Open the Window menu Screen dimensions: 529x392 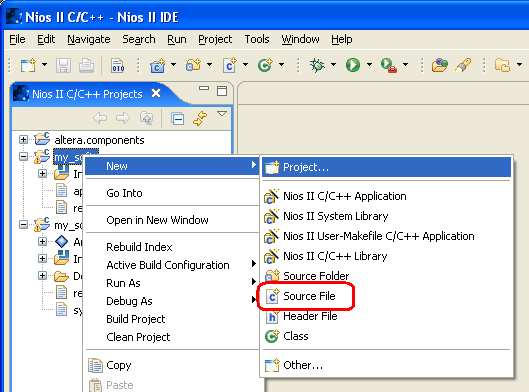click(300, 39)
